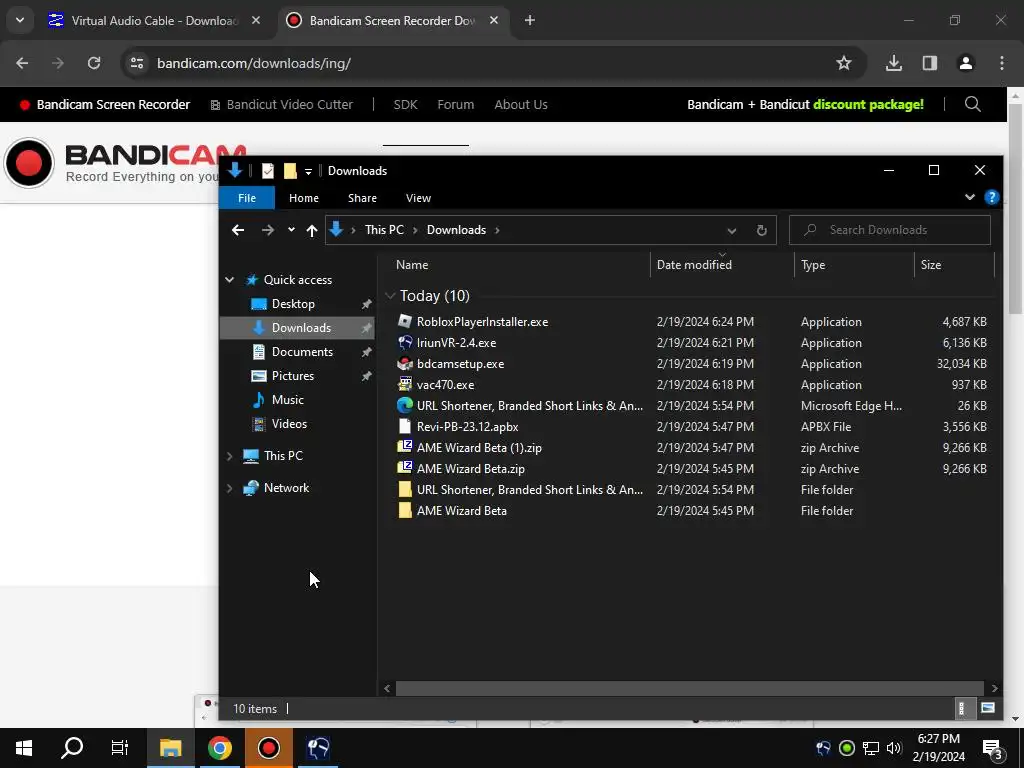Open the View ribbon tab
Image resolution: width=1024 pixels, height=768 pixels.
coord(419,198)
